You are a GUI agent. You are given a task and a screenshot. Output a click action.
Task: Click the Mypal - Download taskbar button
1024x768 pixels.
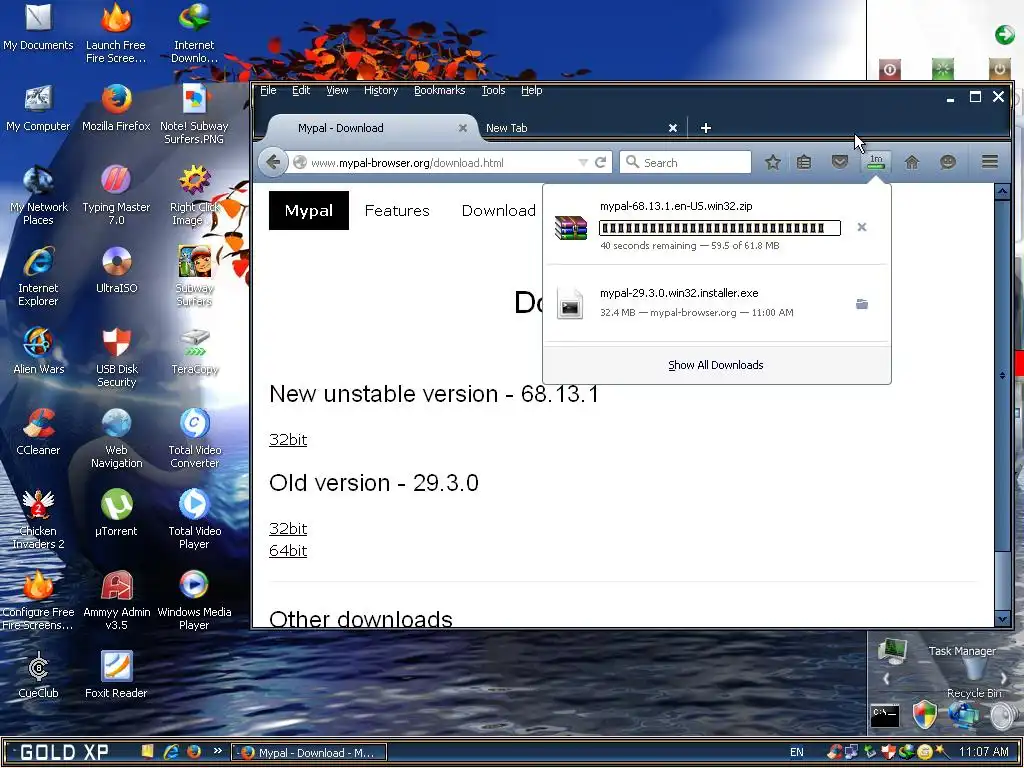click(310, 752)
